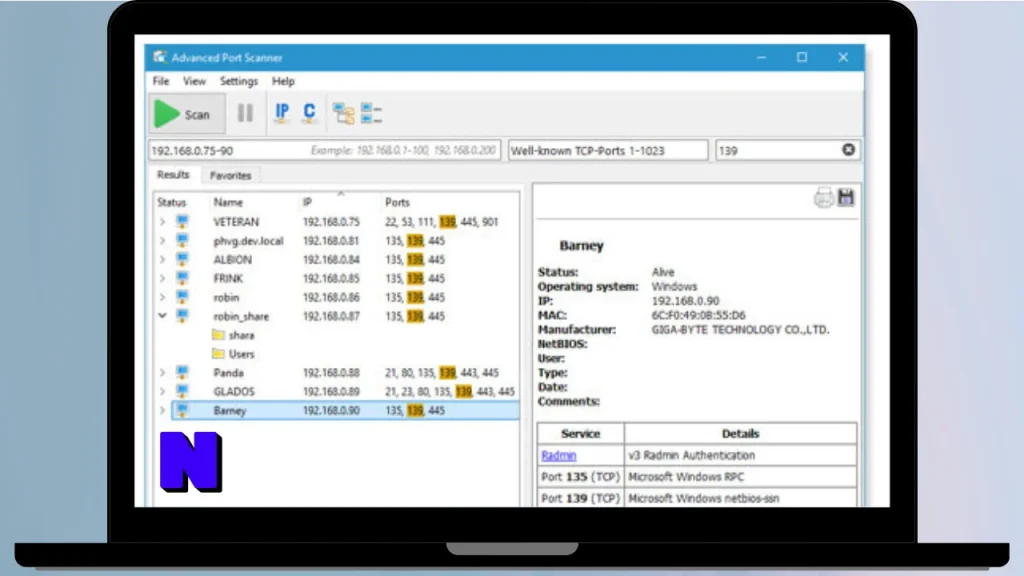1024x576 pixels.
Task: Expand the Panda host row
Action: coord(162,373)
